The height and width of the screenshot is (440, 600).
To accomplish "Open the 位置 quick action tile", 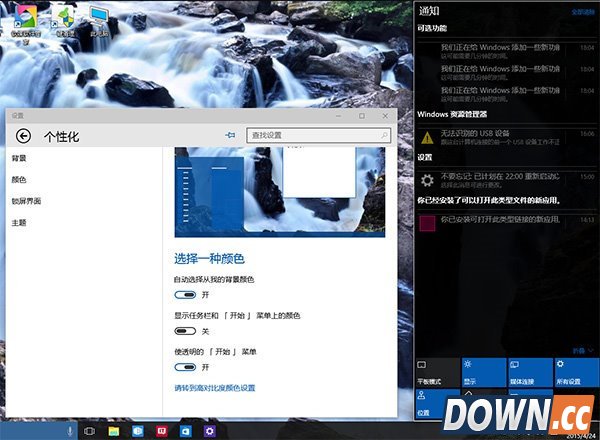I will (436, 403).
